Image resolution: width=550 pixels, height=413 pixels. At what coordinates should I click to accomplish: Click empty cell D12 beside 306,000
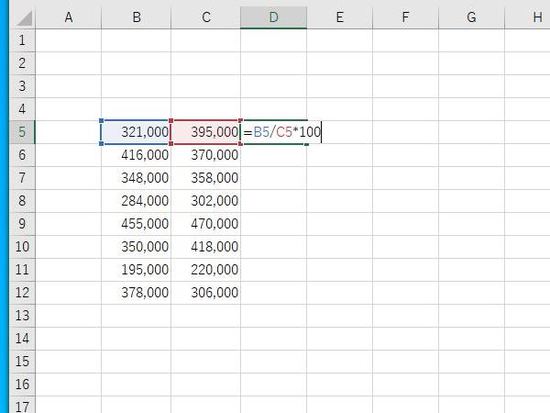[274, 292]
